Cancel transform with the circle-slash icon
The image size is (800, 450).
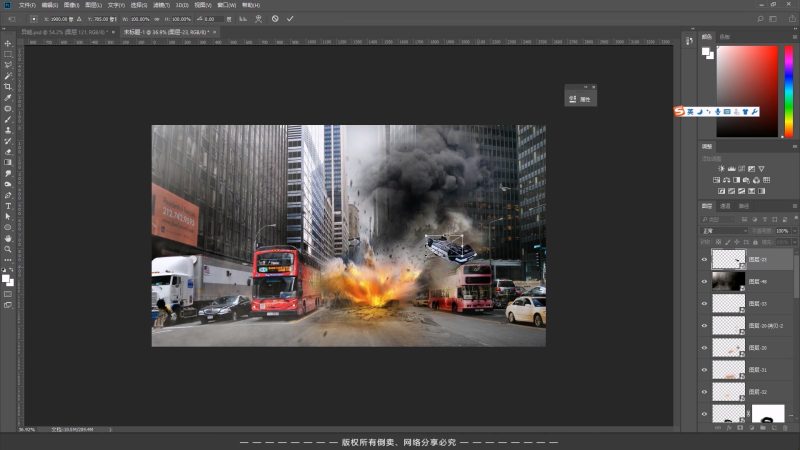(275, 18)
